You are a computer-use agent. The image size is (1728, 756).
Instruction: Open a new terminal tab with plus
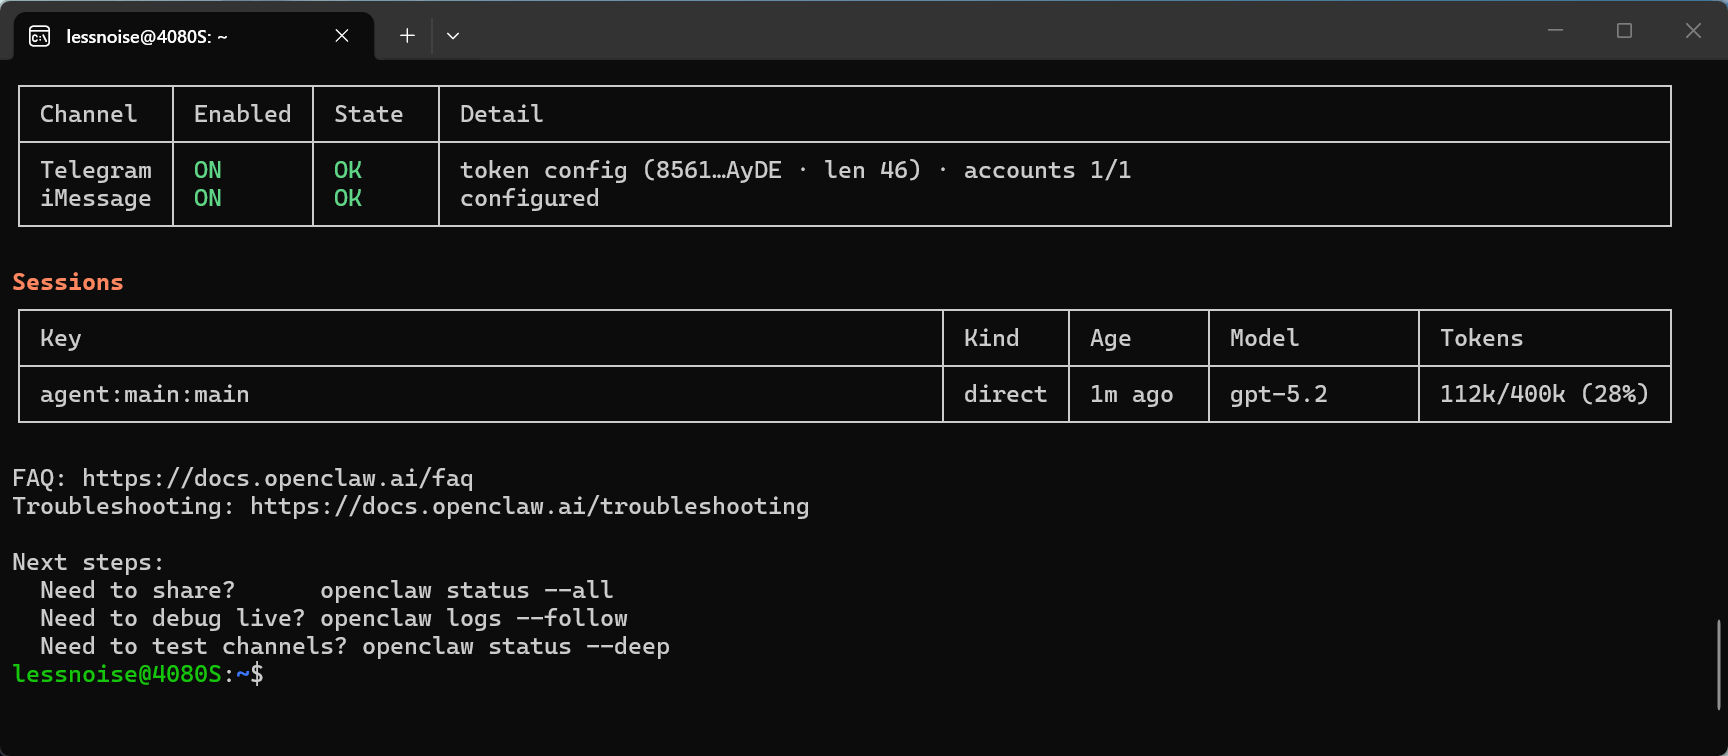(407, 36)
